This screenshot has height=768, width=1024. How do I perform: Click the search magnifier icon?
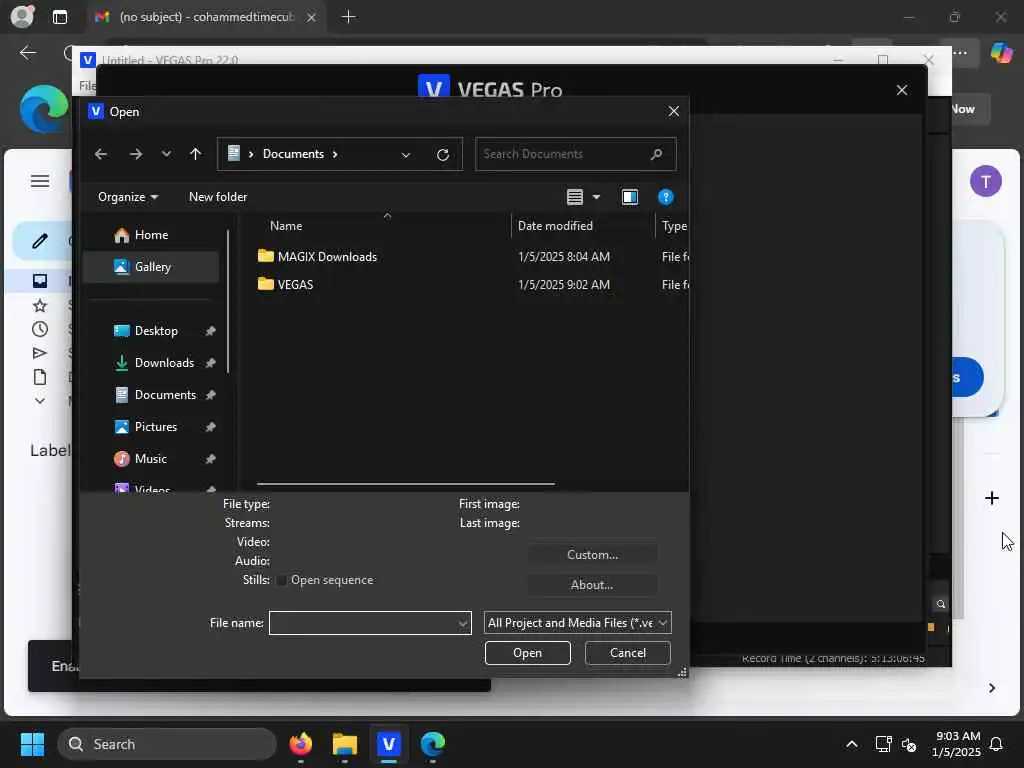pos(656,154)
